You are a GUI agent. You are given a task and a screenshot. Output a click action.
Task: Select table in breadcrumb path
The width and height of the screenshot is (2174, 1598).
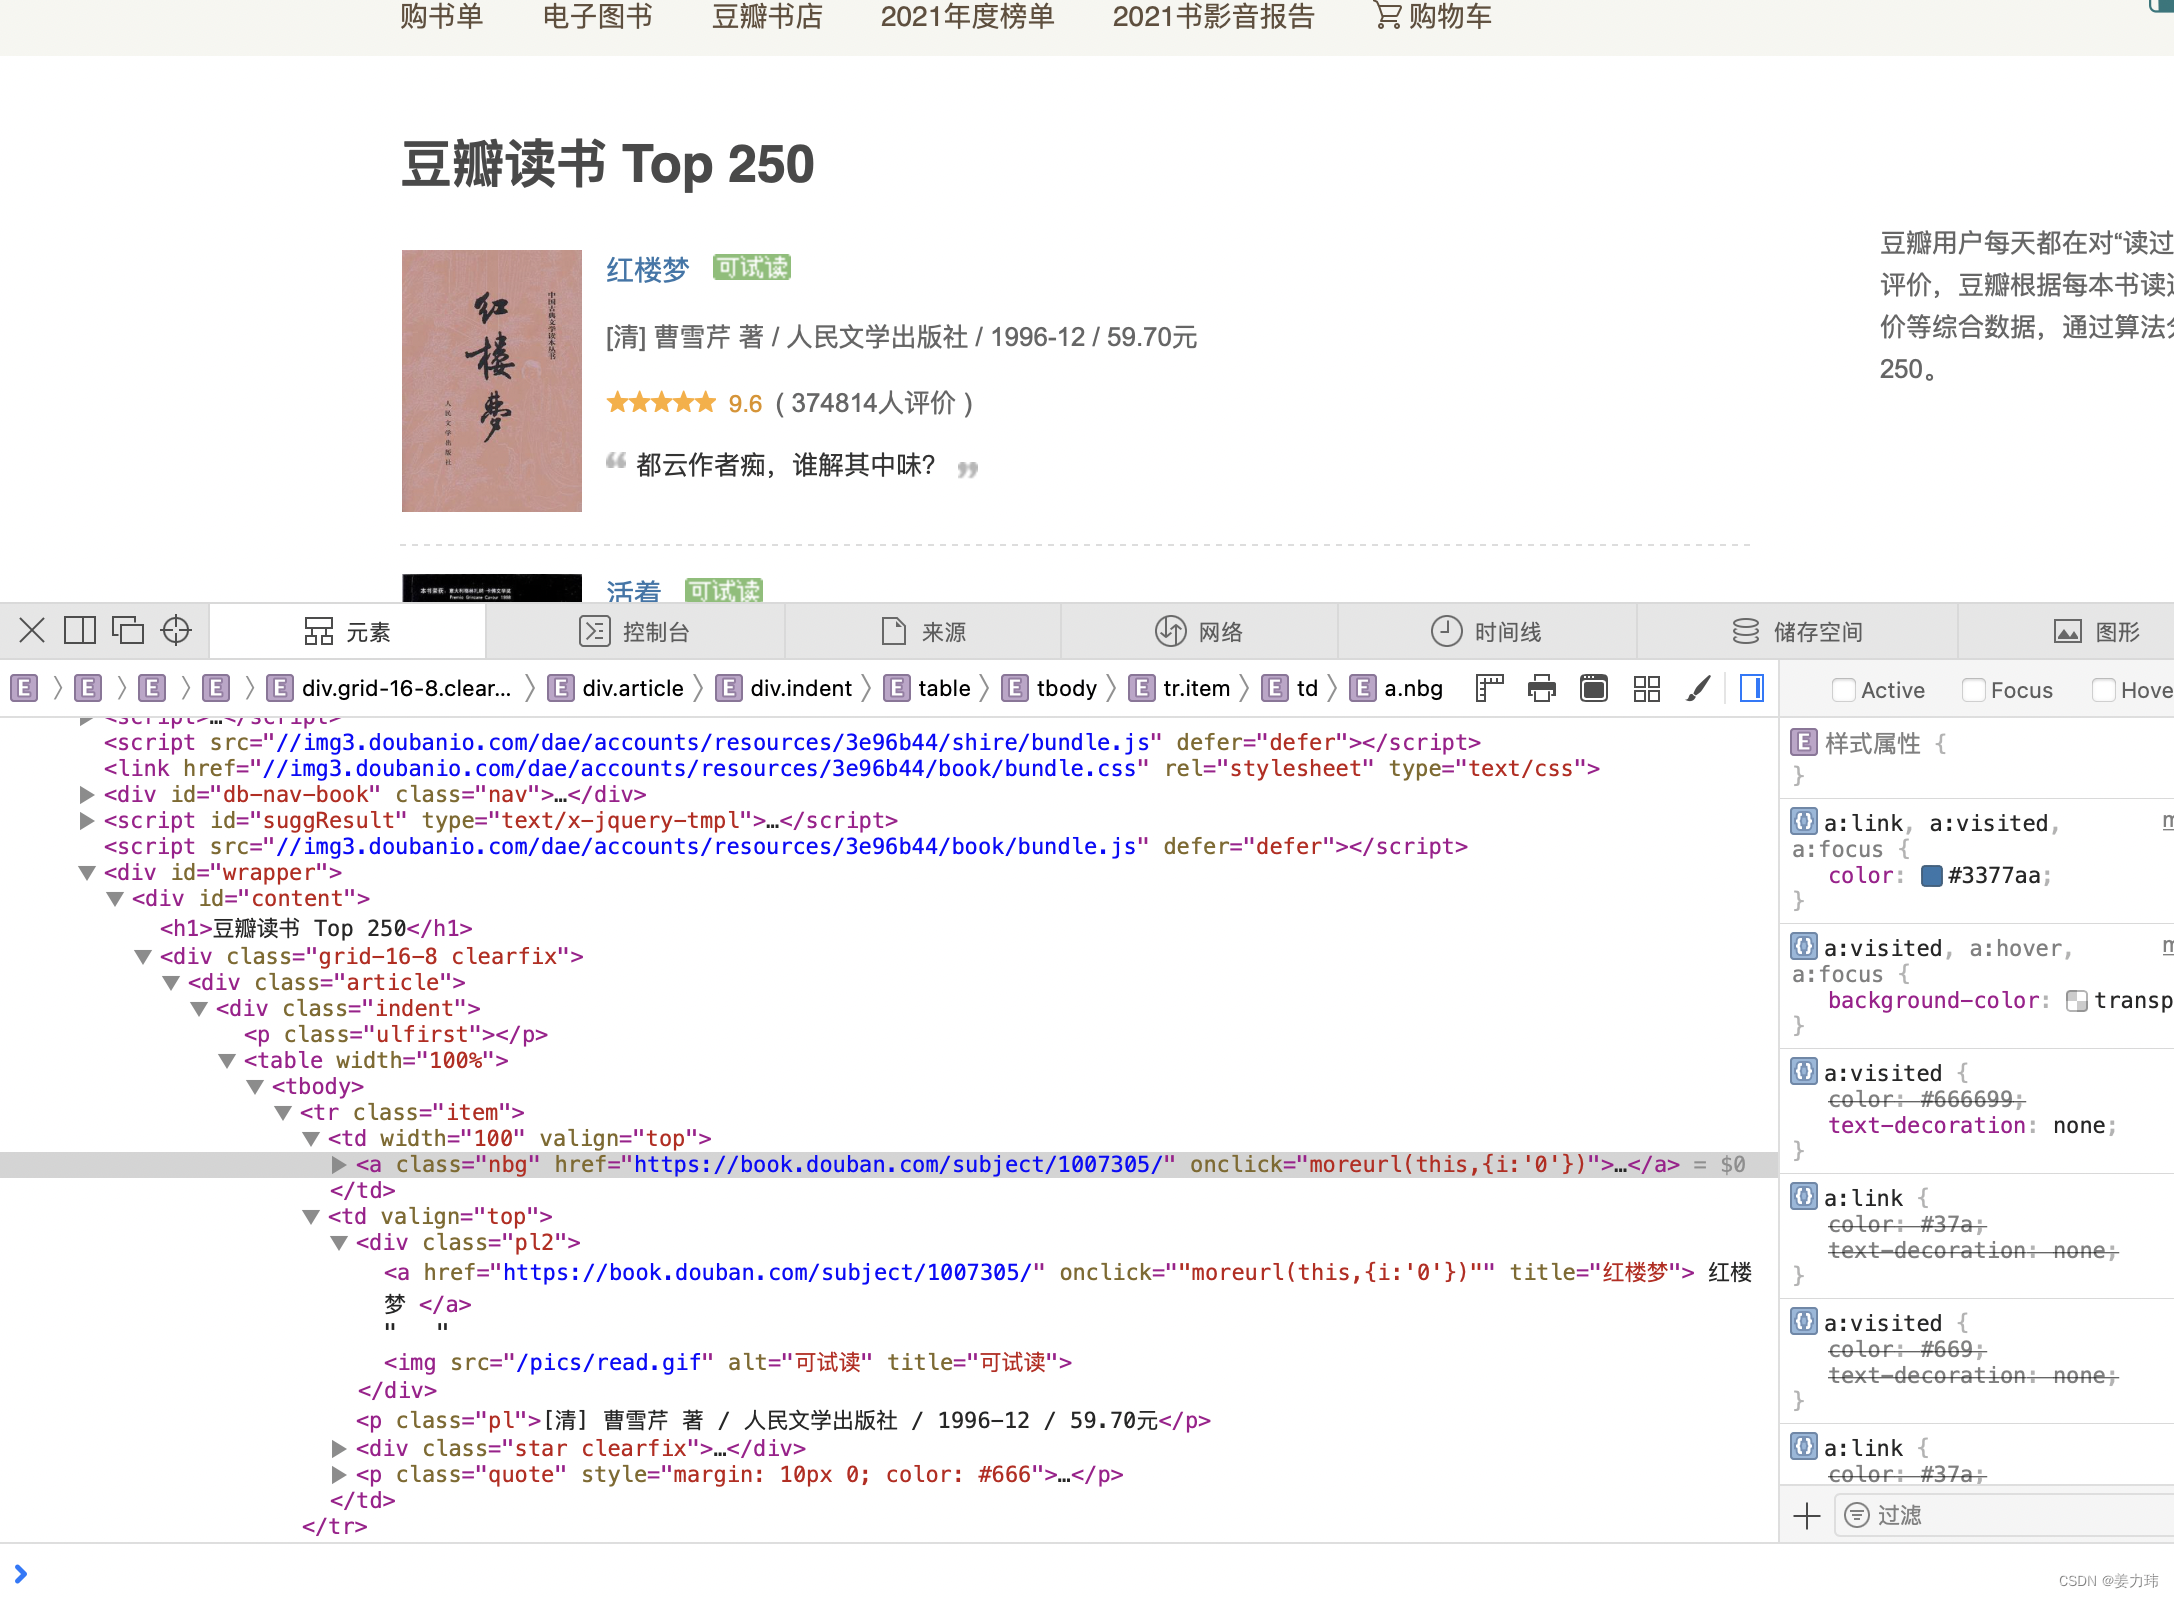coord(927,688)
